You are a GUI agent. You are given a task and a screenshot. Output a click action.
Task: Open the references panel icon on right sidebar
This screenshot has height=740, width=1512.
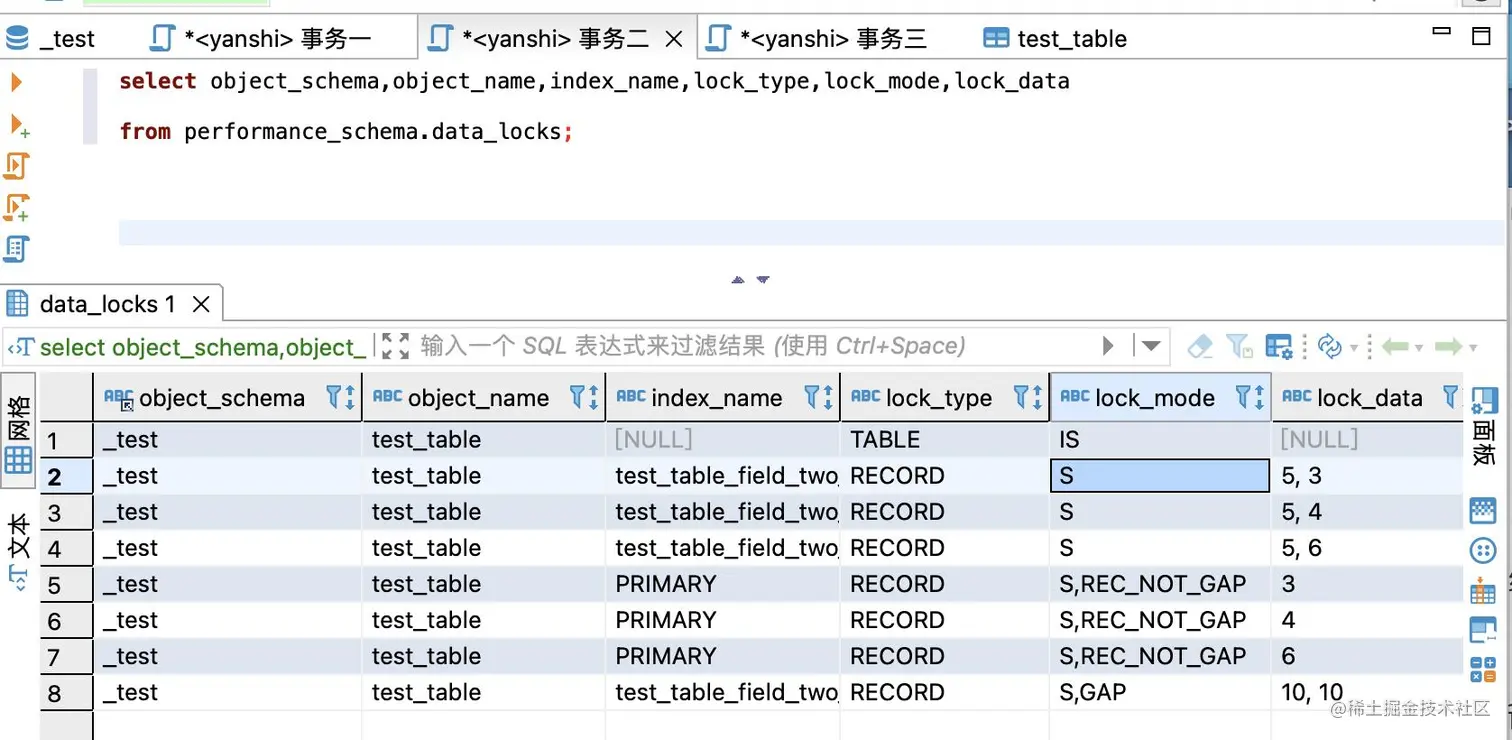(1483, 629)
